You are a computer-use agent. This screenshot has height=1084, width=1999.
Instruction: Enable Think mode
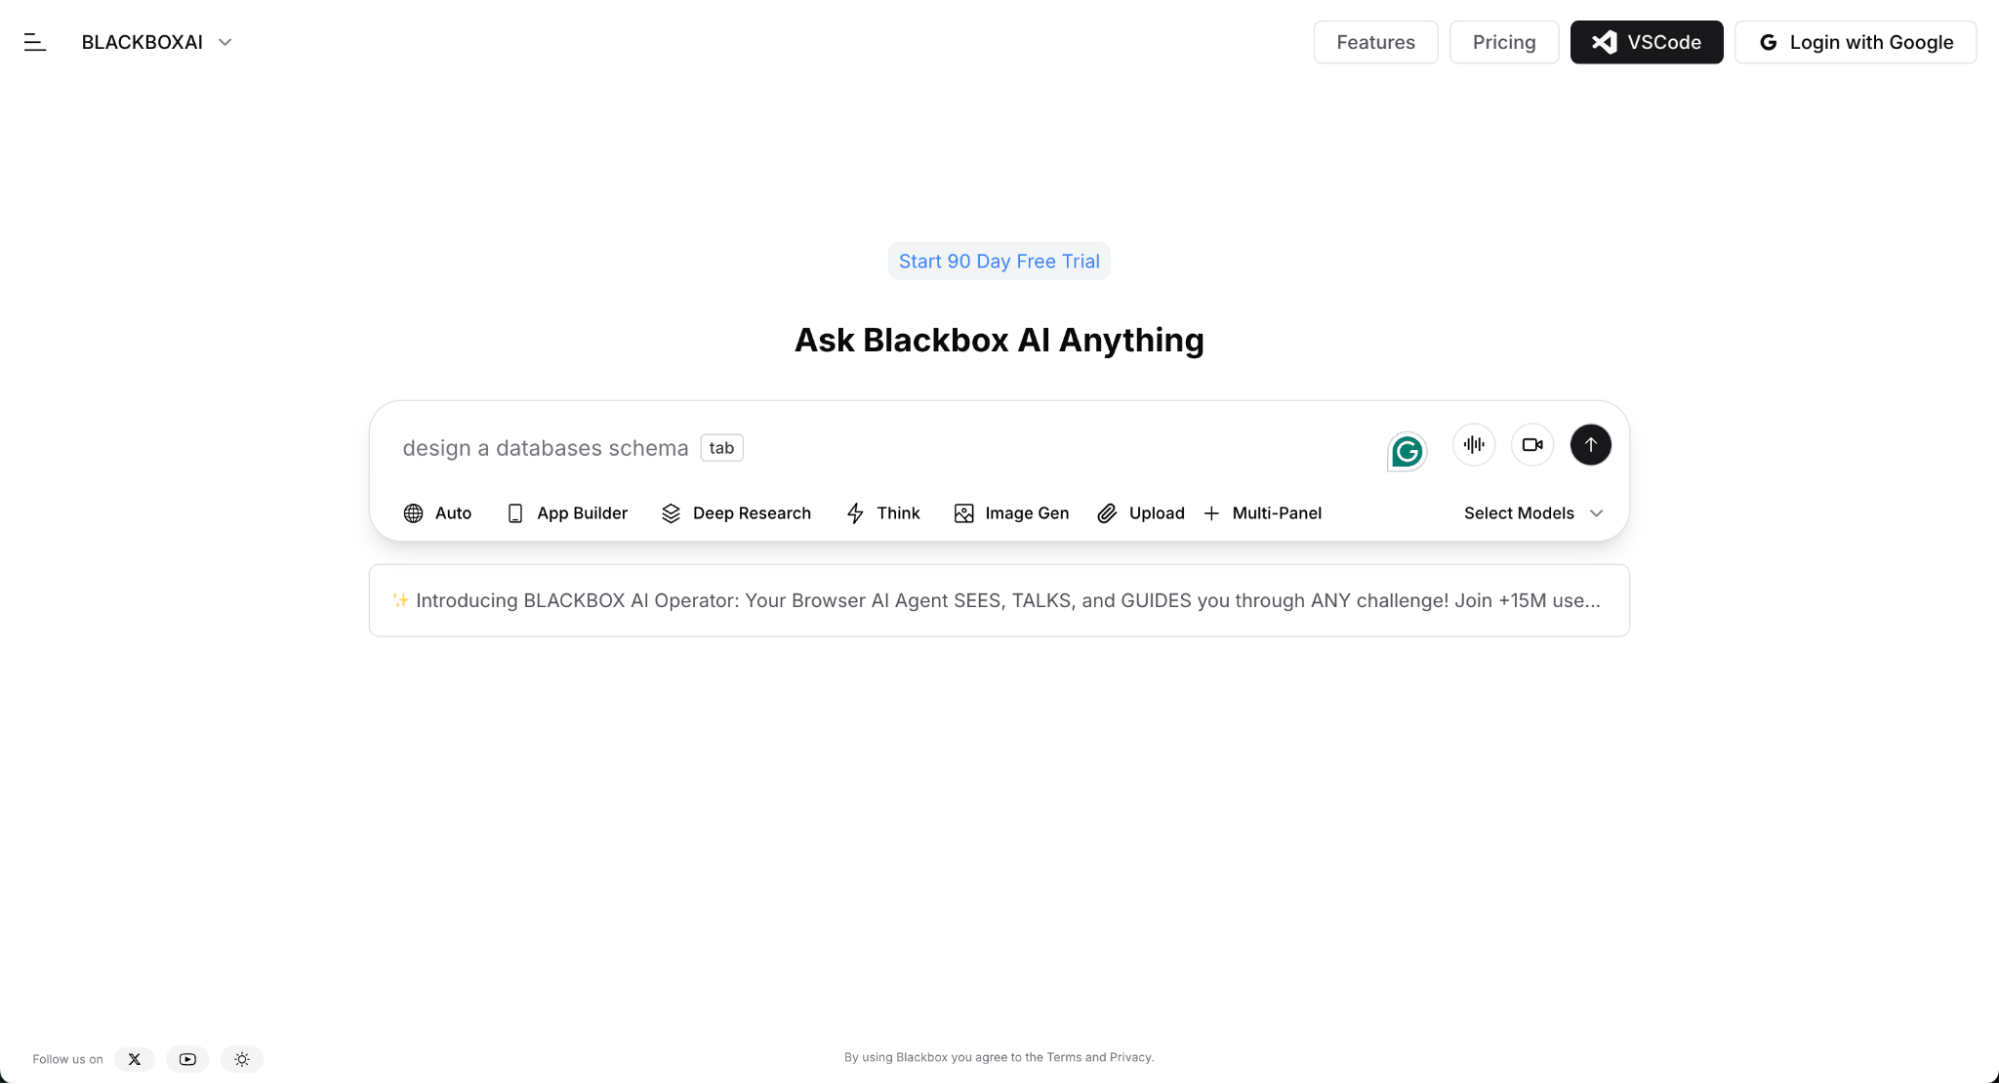(883, 513)
